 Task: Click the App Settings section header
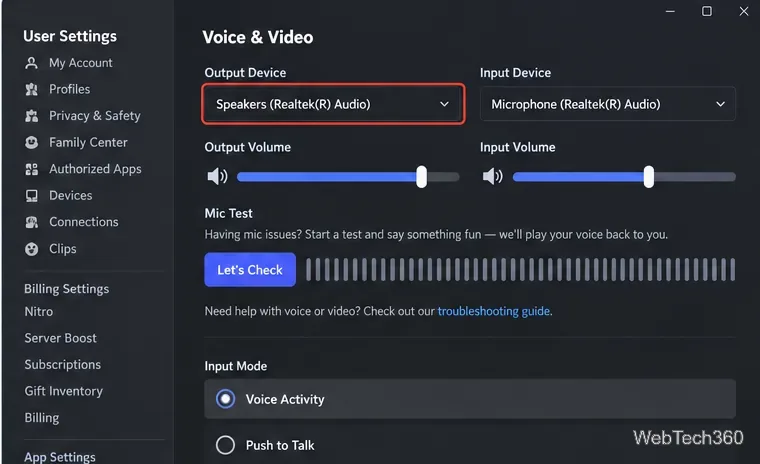(60, 457)
